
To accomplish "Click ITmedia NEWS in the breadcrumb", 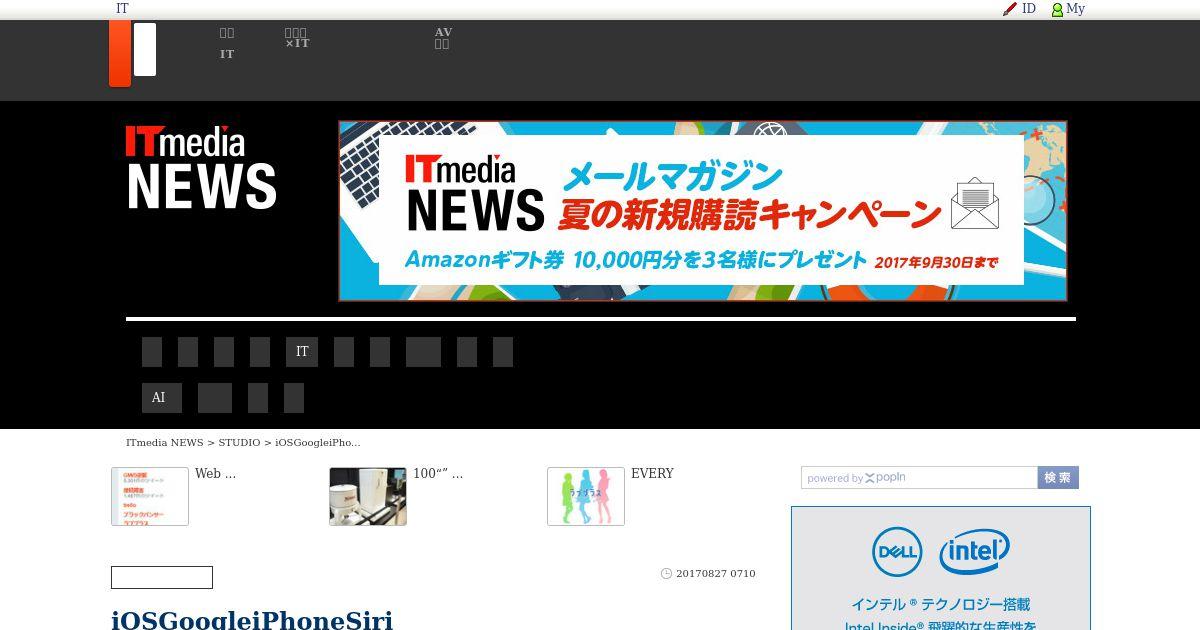I will point(164,442).
